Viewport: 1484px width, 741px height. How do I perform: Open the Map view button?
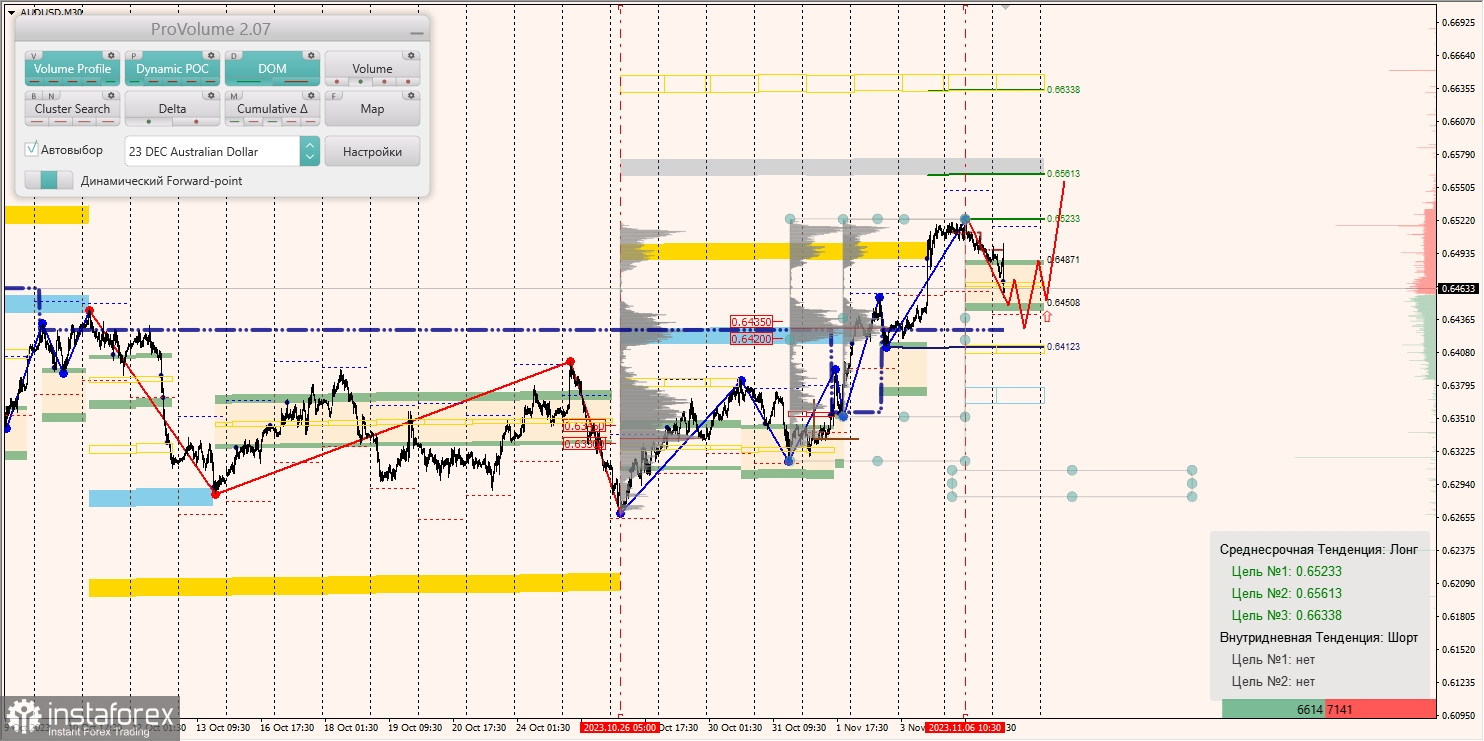[x=372, y=109]
